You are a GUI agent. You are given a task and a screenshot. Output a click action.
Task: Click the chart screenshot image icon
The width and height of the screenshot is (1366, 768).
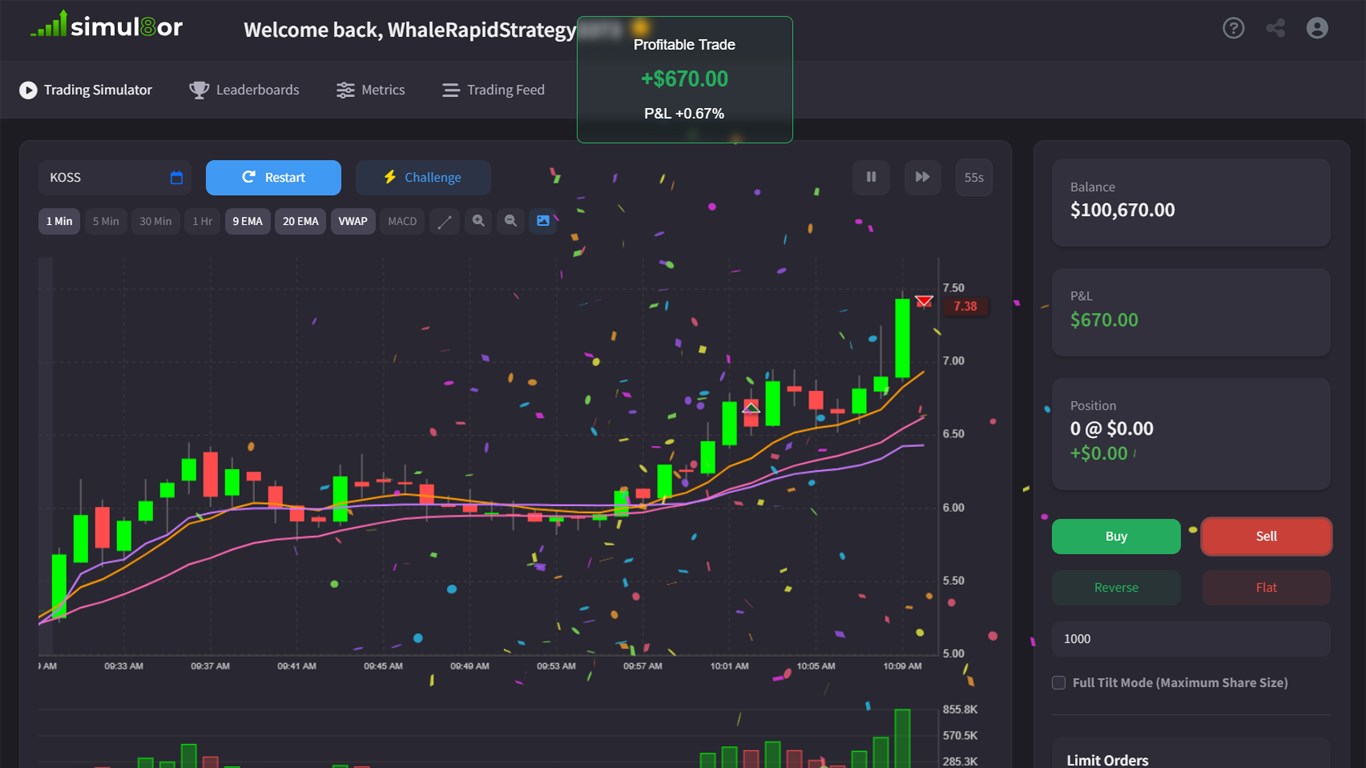tap(543, 221)
